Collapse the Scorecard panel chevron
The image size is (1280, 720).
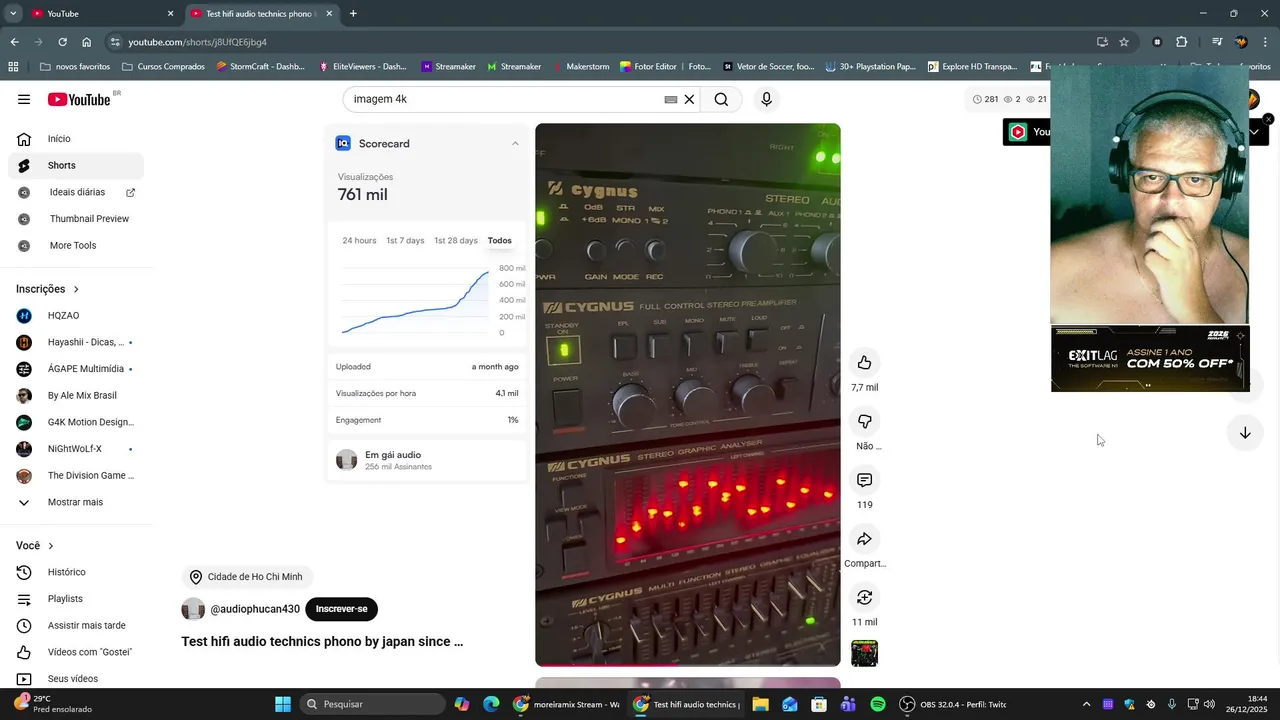[515, 143]
